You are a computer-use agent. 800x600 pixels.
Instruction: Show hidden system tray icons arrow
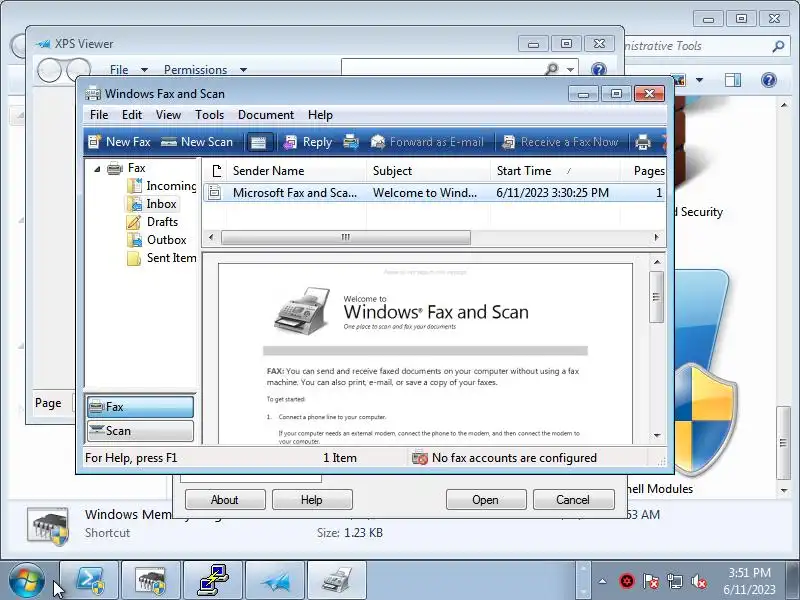coord(603,581)
